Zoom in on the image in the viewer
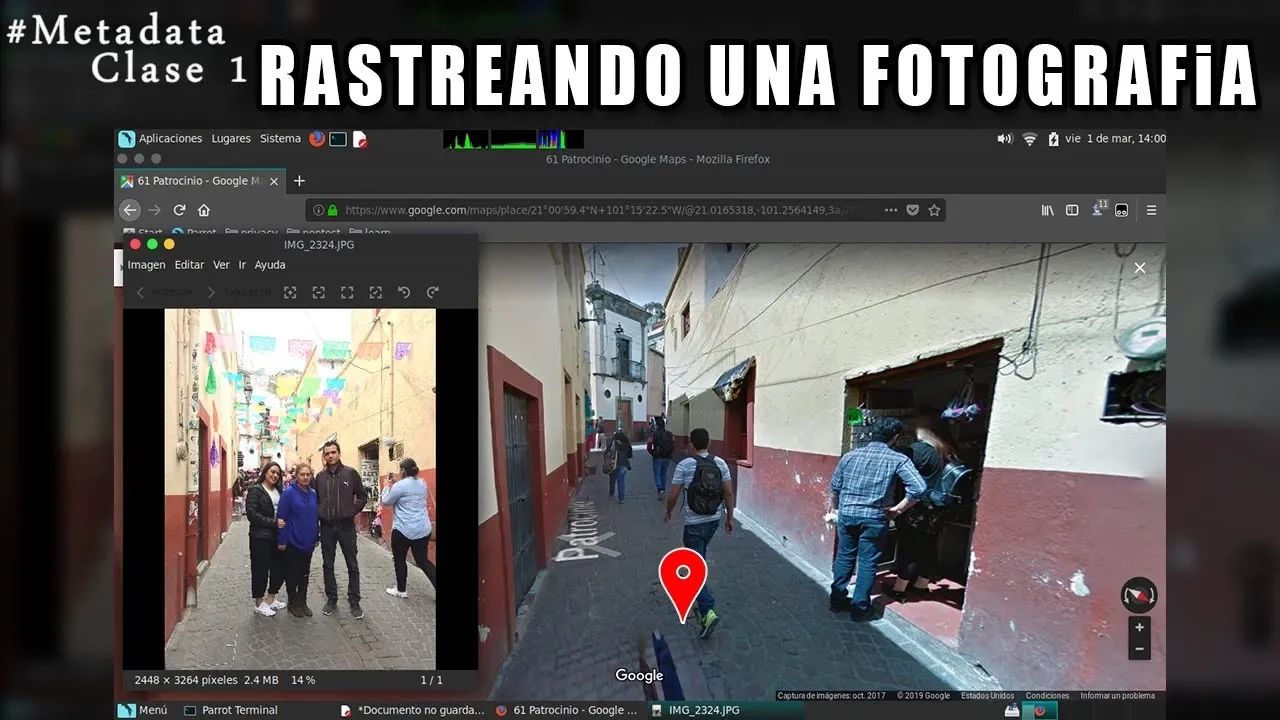1280x720 pixels. [x=290, y=292]
